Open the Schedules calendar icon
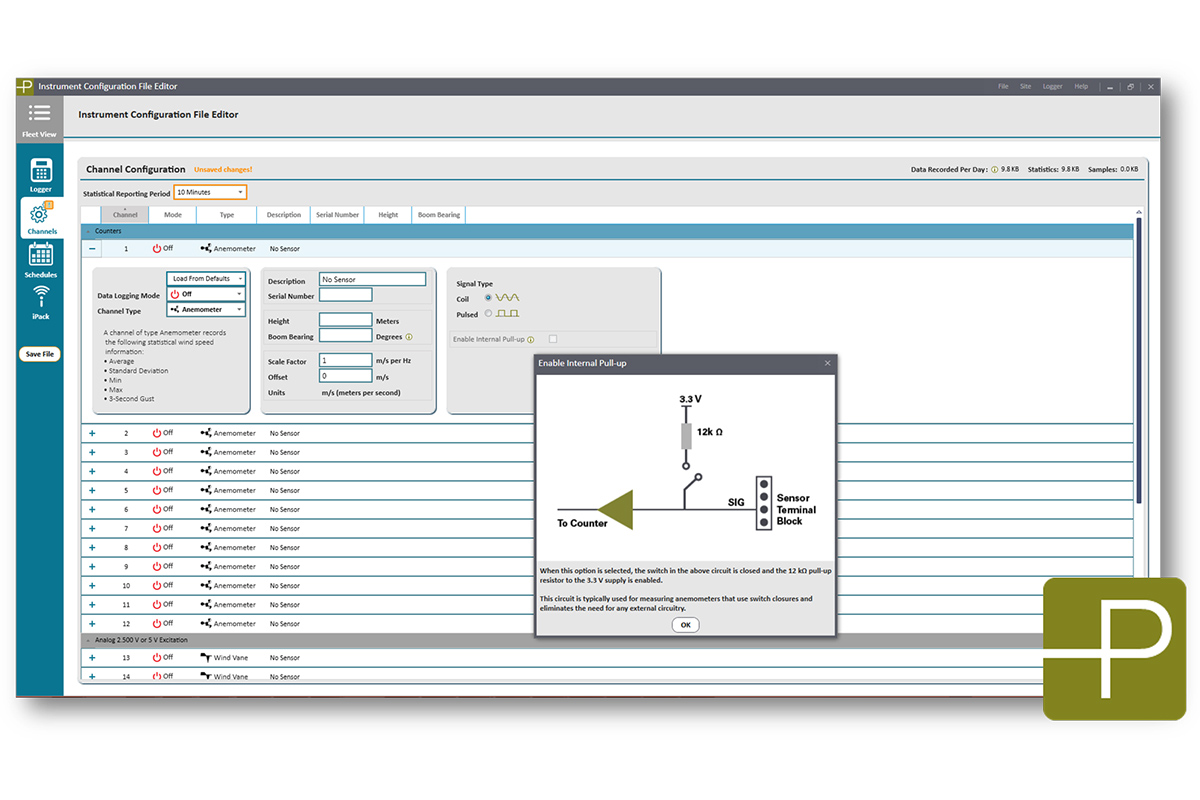This screenshot has height=800, width=1200. pos(40,256)
